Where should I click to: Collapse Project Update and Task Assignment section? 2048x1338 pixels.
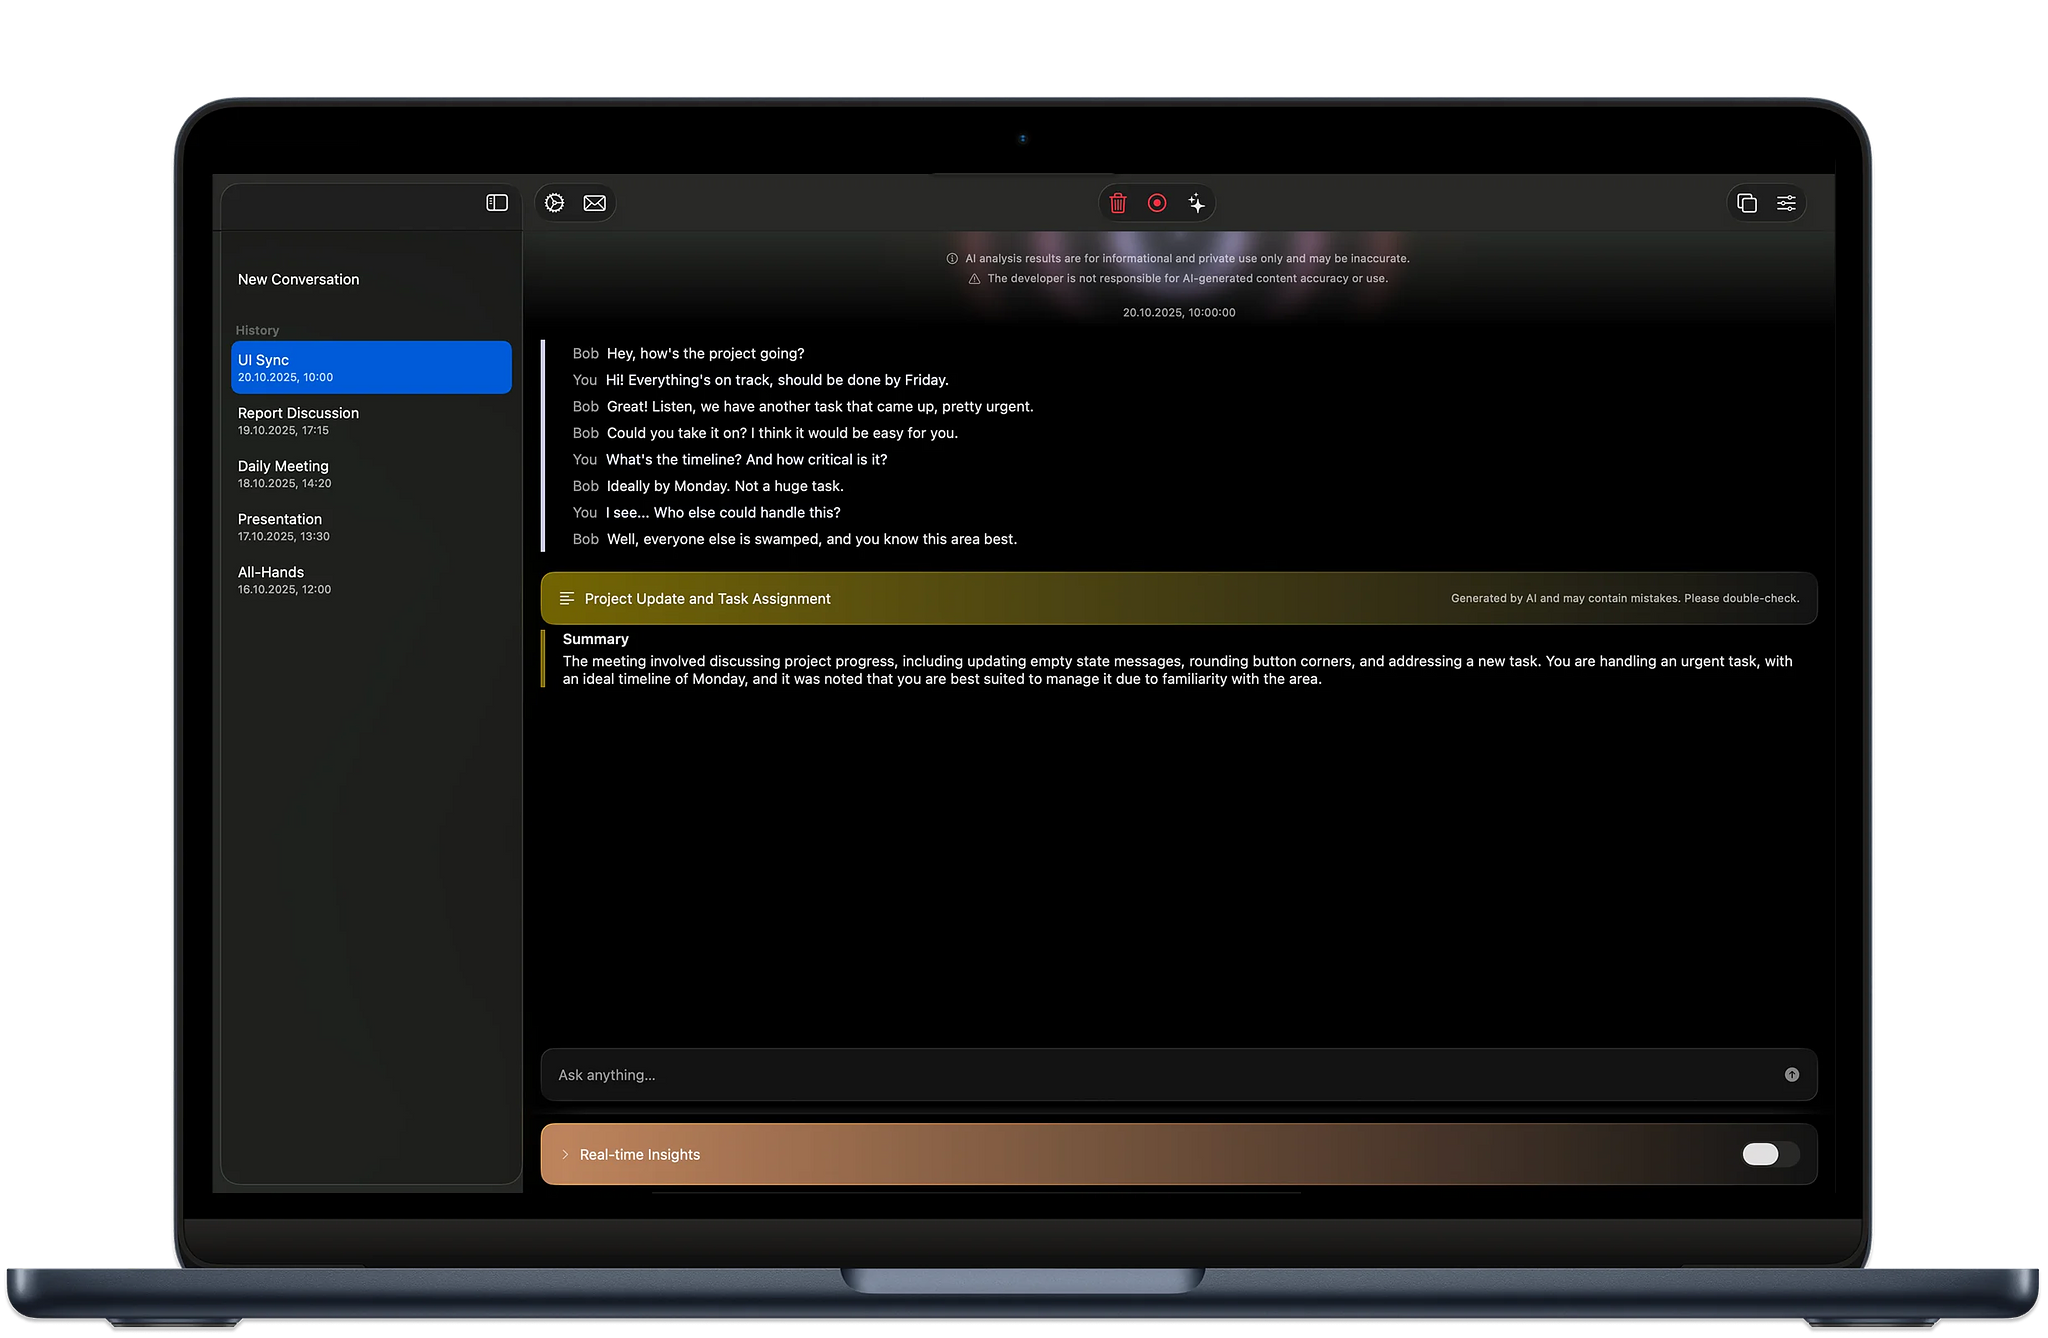[707, 599]
